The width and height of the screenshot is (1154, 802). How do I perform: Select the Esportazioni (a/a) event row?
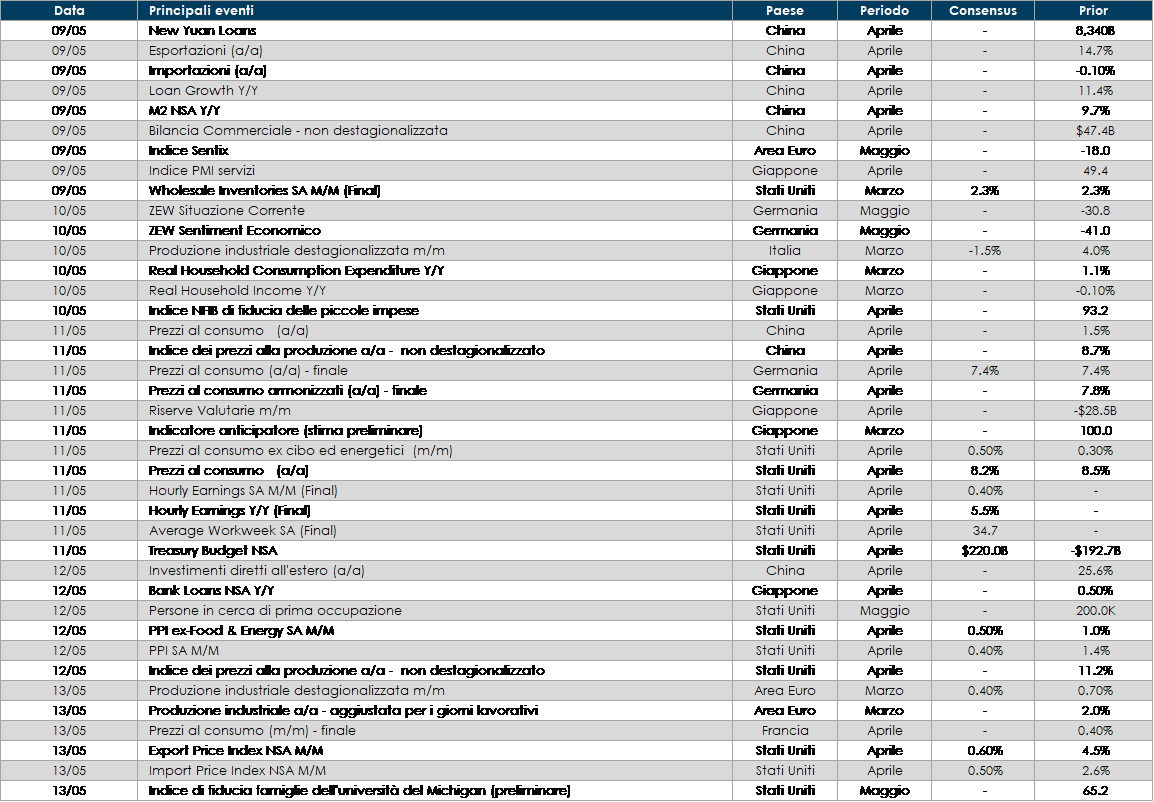point(206,50)
